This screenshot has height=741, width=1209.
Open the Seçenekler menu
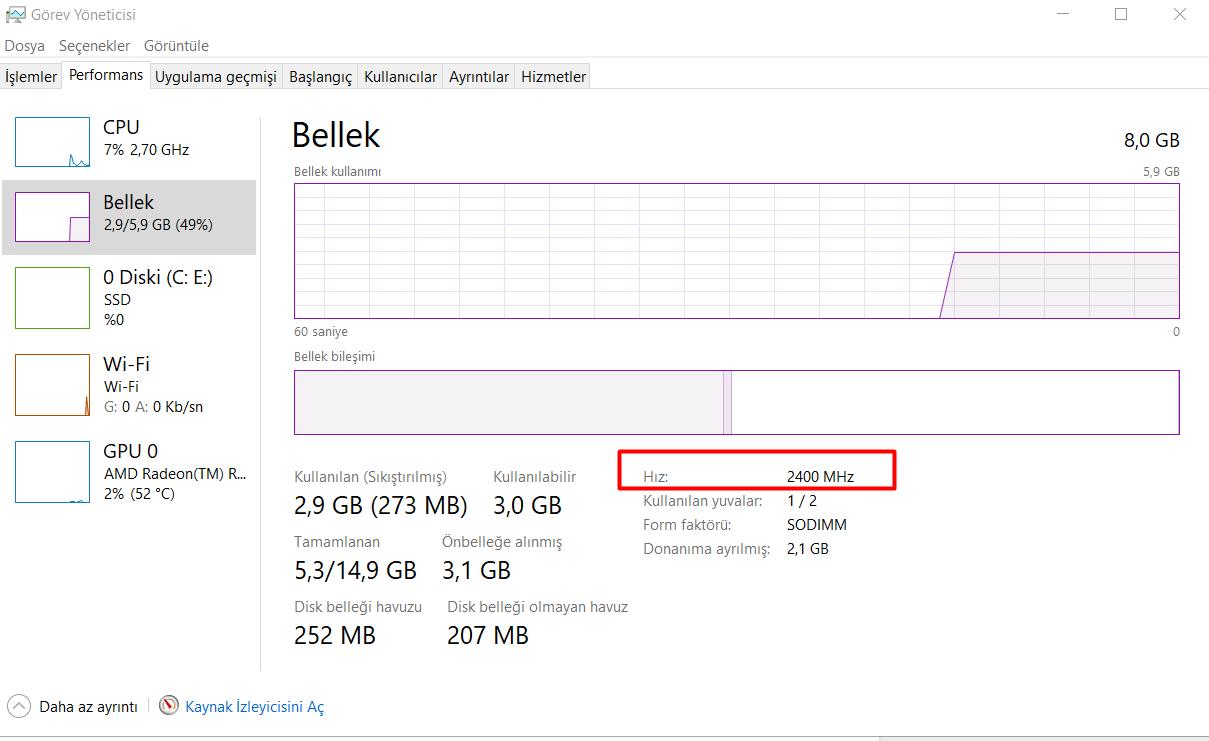click(94, 46)
